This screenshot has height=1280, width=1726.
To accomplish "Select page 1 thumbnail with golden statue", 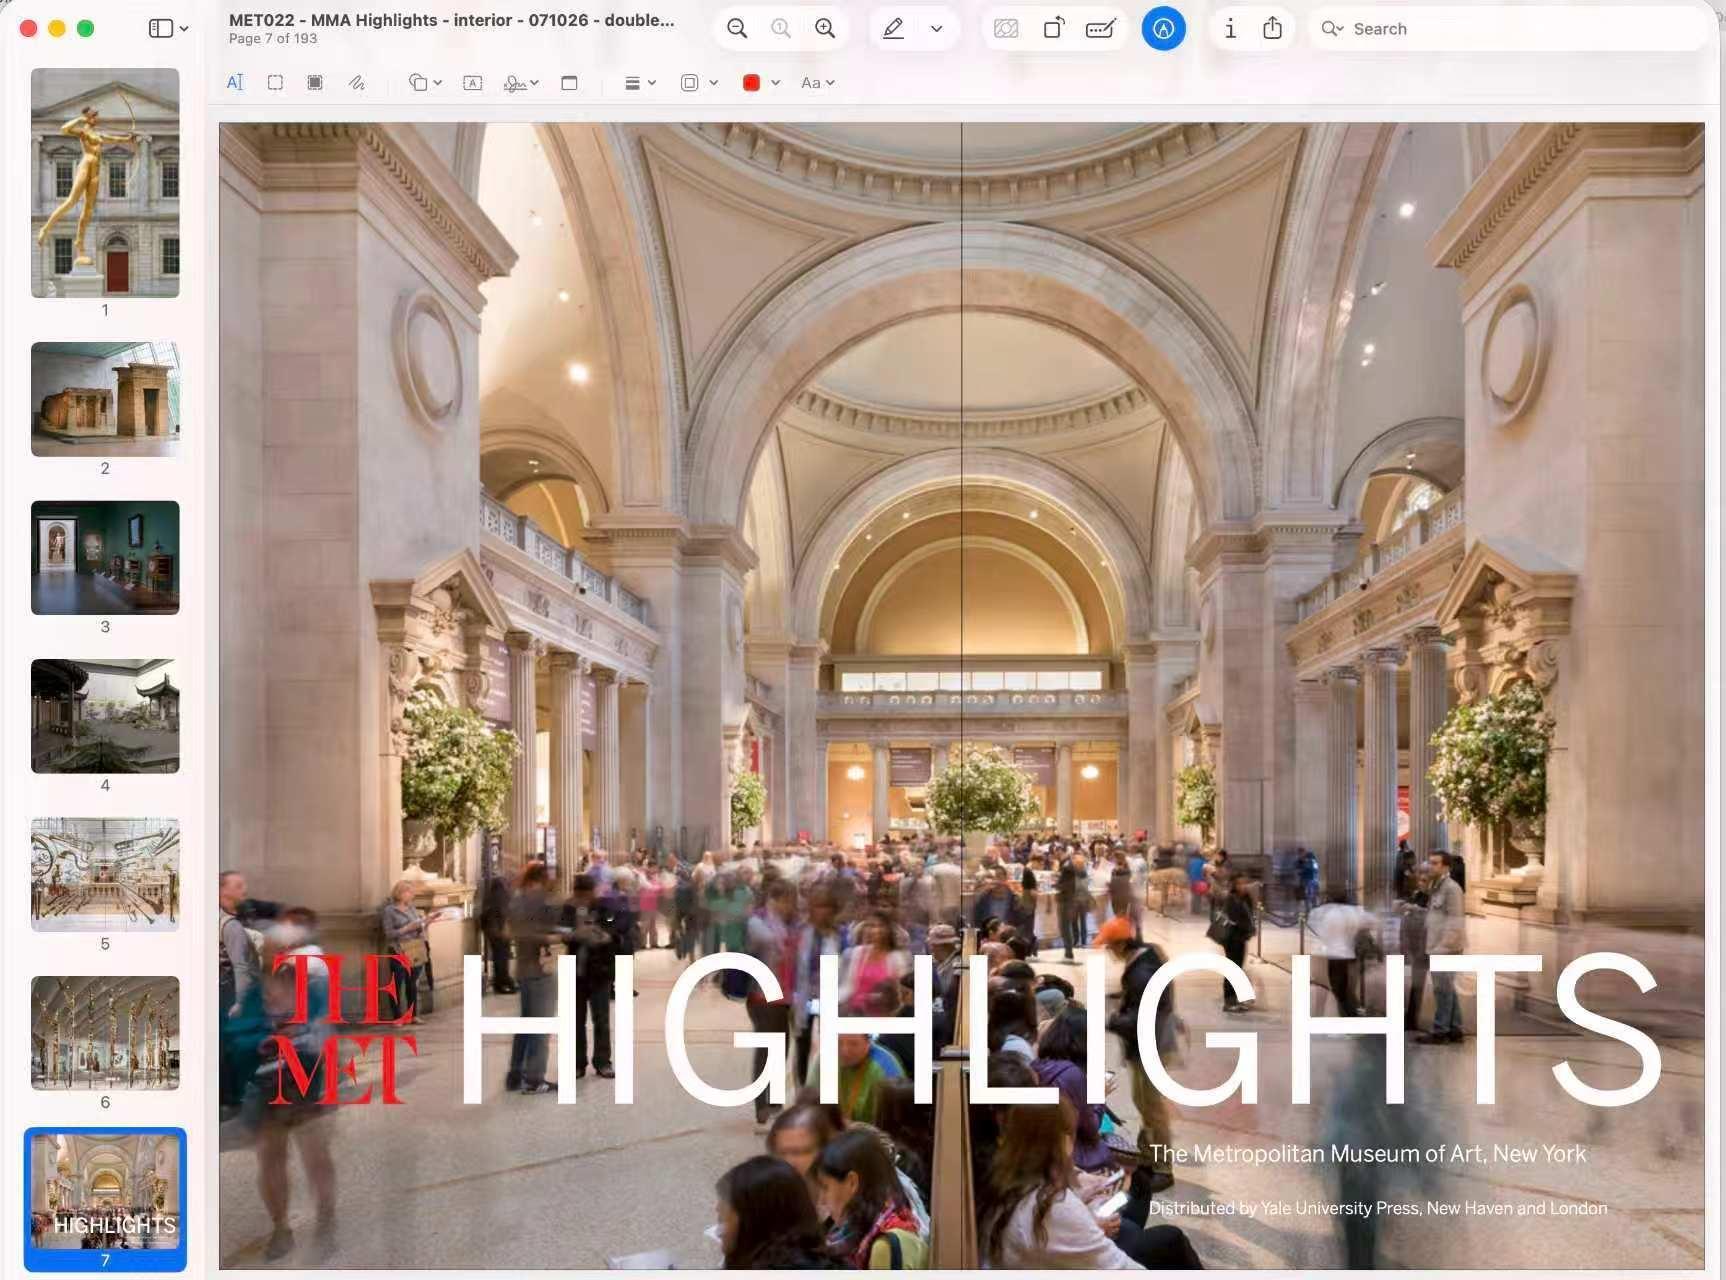I will click(x=105, y=183).
